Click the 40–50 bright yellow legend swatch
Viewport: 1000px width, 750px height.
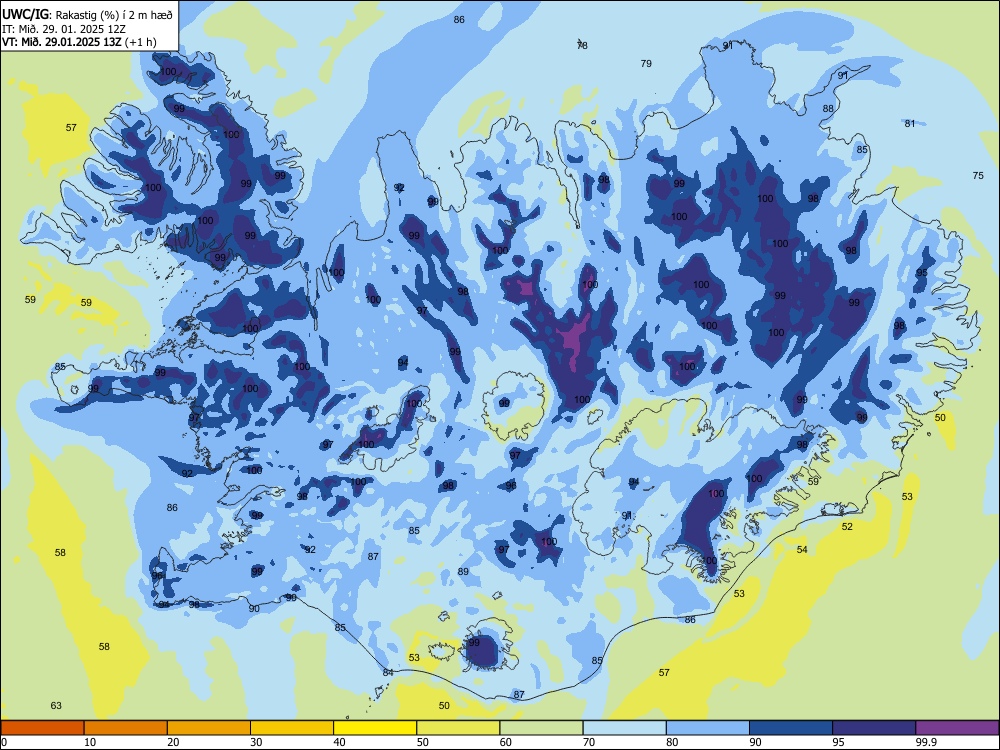[375, 728]
